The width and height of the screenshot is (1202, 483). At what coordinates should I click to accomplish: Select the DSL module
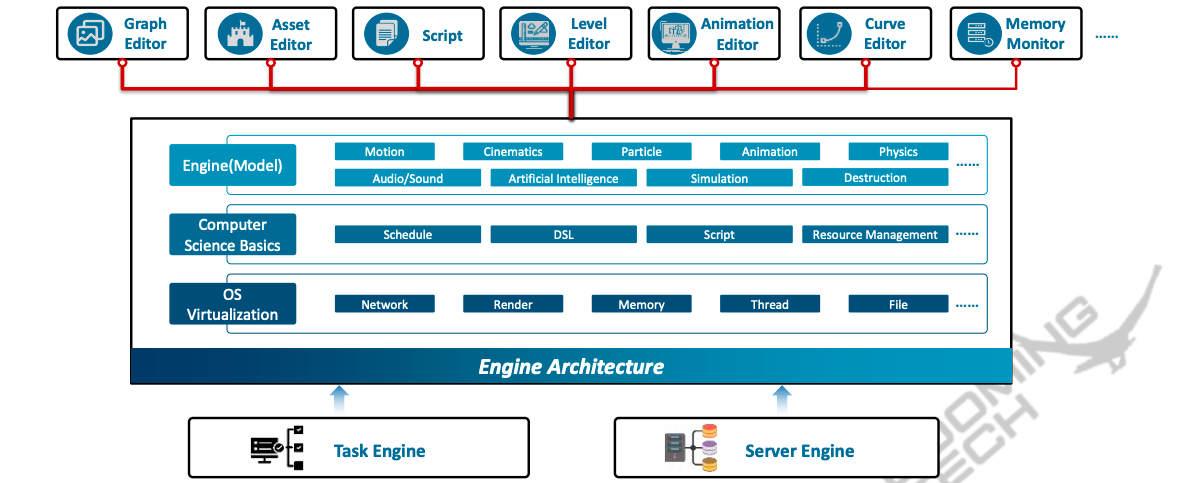[x=564, y=235]
